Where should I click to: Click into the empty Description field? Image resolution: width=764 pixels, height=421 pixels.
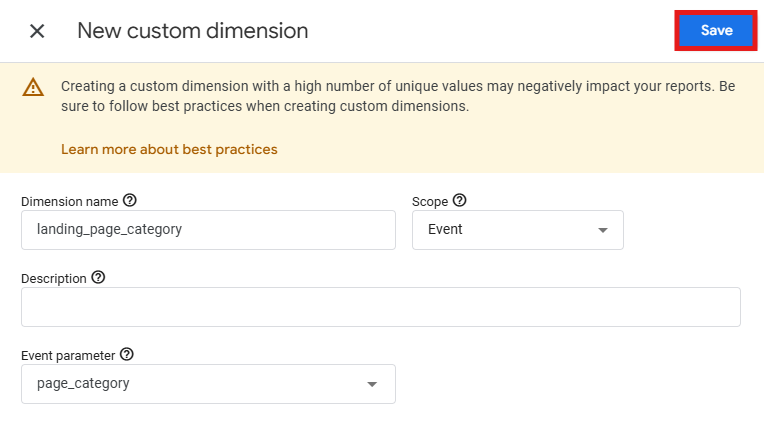point(381,307)
